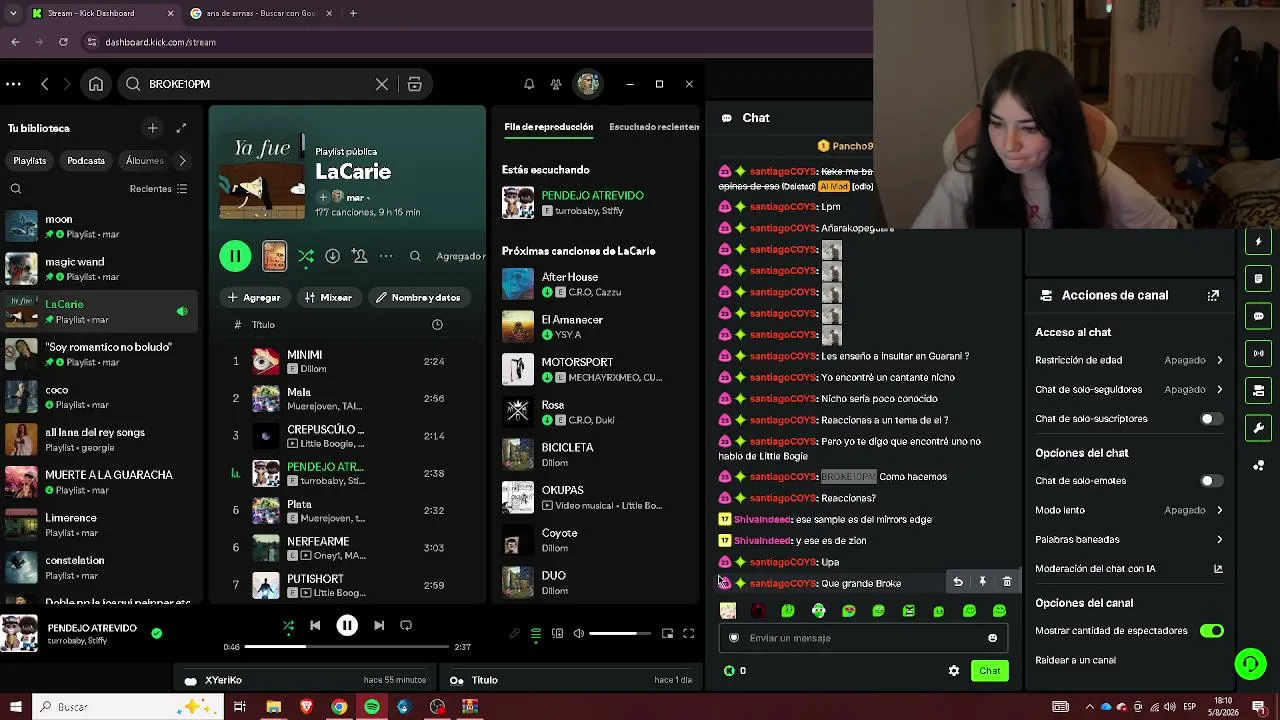Clear the BROKE10PM search text
The height and width of the screenshot is (720, 1280).
coord(382,84)
